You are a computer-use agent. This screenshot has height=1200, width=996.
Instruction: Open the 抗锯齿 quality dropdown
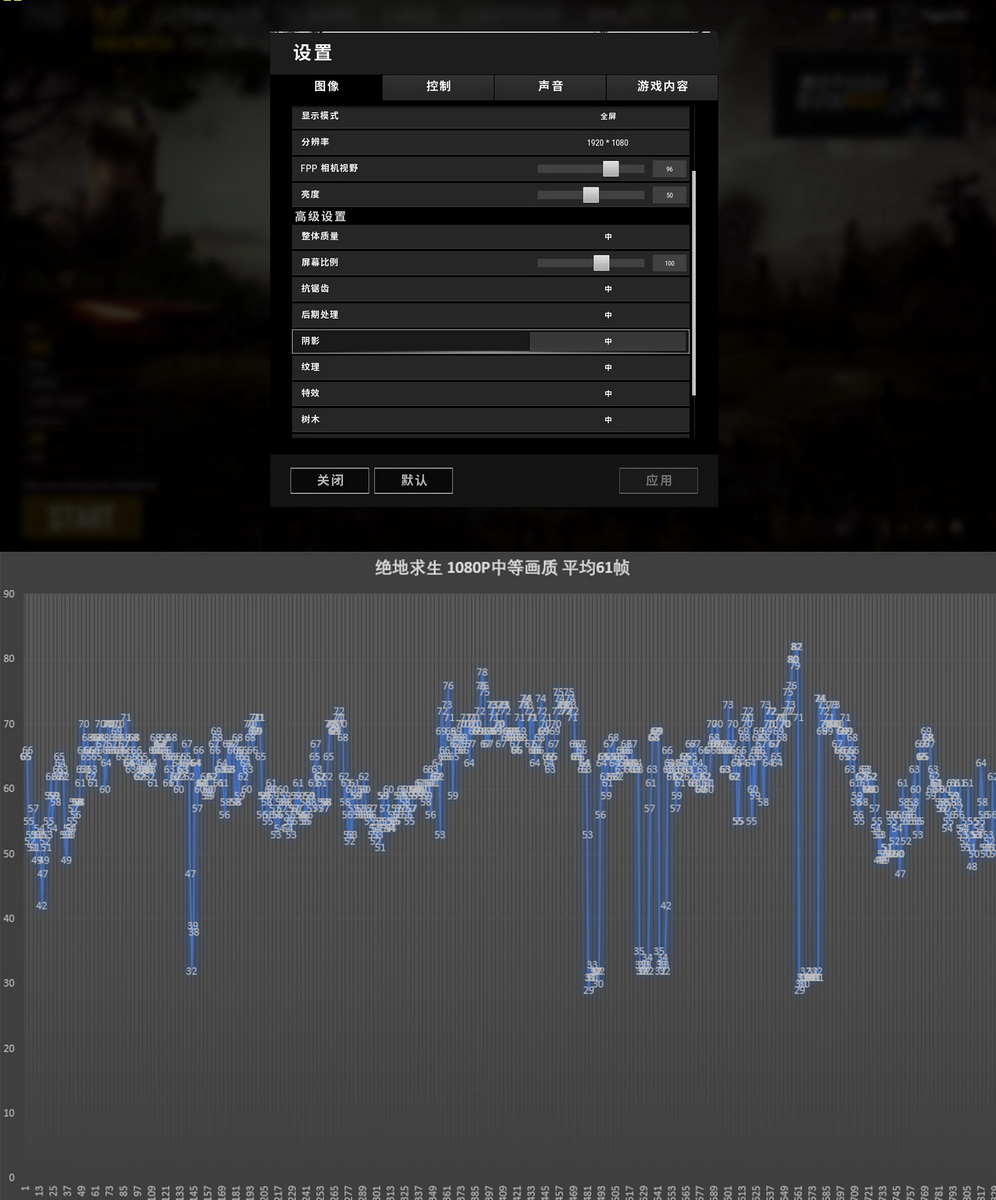(608, 289)
